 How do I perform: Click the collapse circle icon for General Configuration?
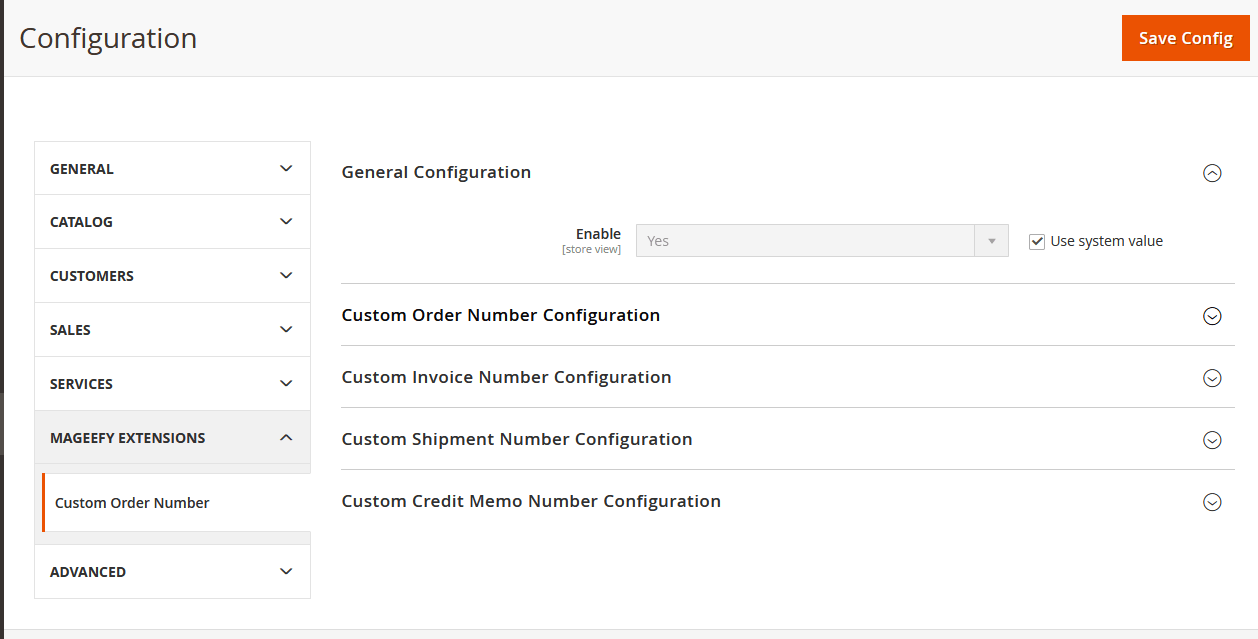pyautogui.click(x=1212, y=173)
